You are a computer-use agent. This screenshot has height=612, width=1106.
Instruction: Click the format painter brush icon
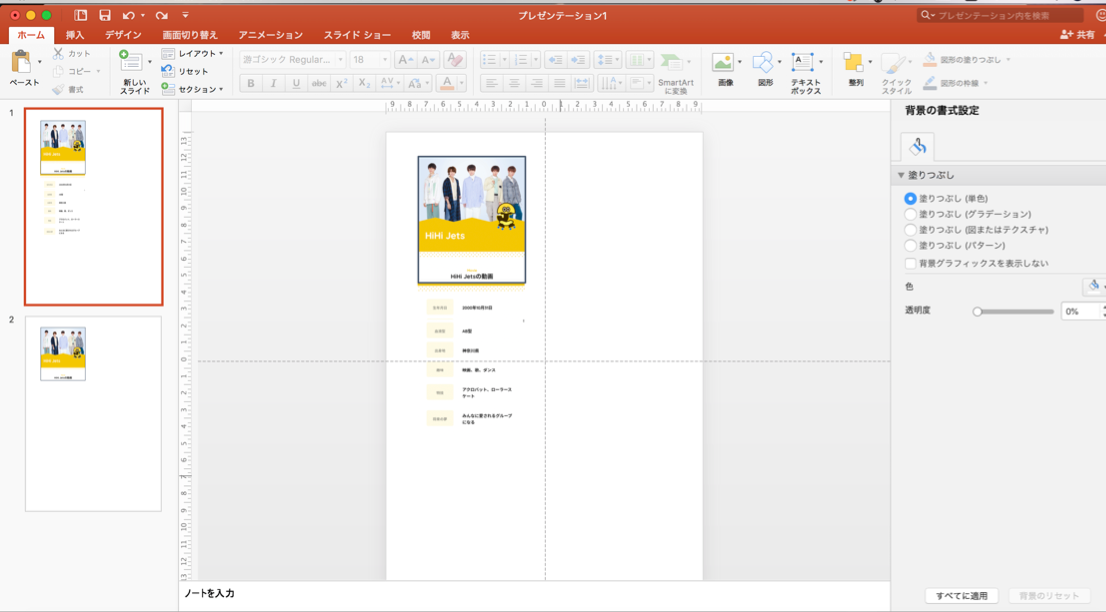[59, 90]
